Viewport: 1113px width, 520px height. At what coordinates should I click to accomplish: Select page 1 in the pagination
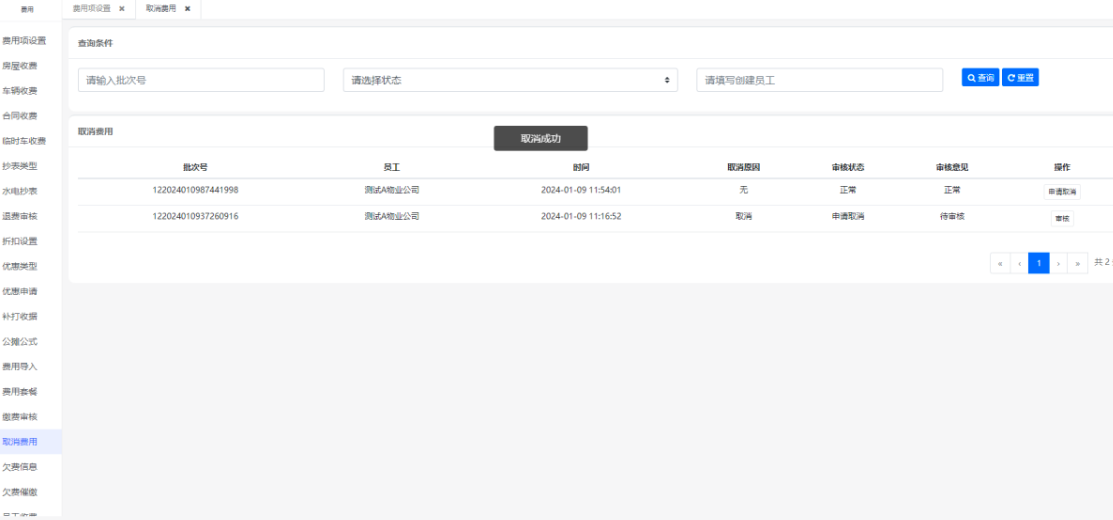point(1039,263)
